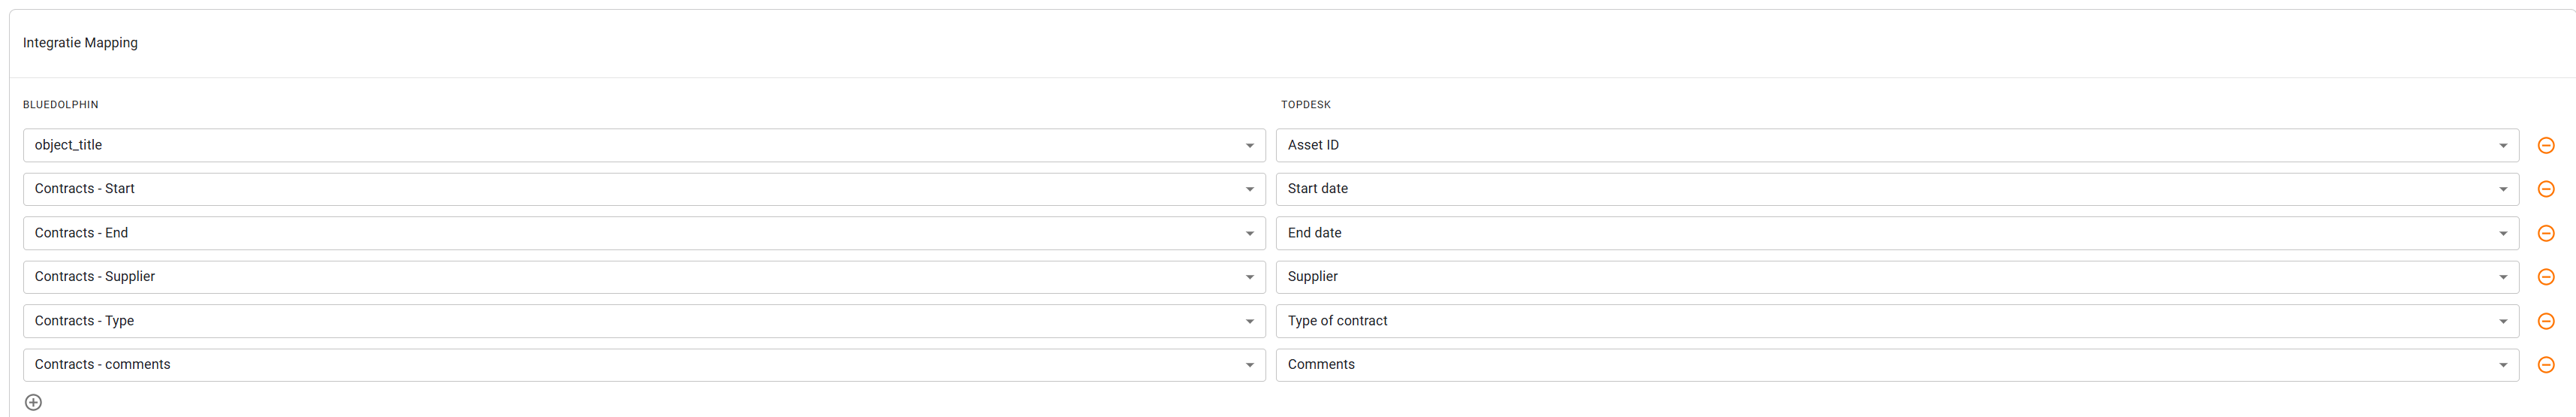
Task: Delete the Contracts - Type mapping row
Action: [2546, 321]
